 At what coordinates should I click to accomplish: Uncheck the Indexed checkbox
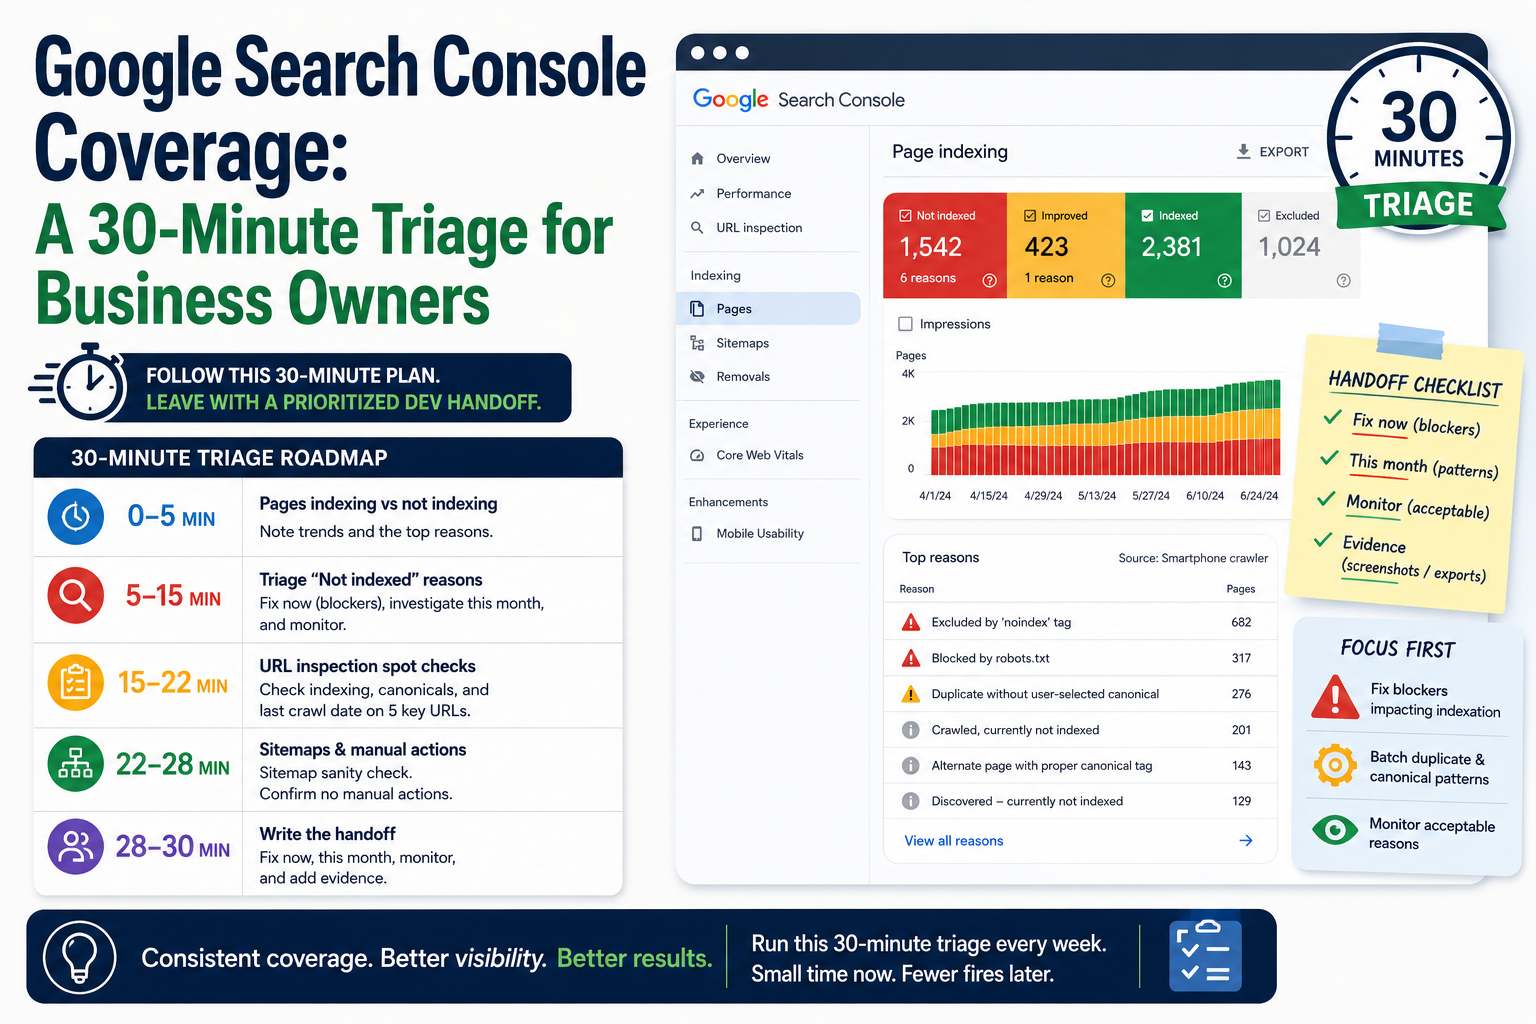1147,215
